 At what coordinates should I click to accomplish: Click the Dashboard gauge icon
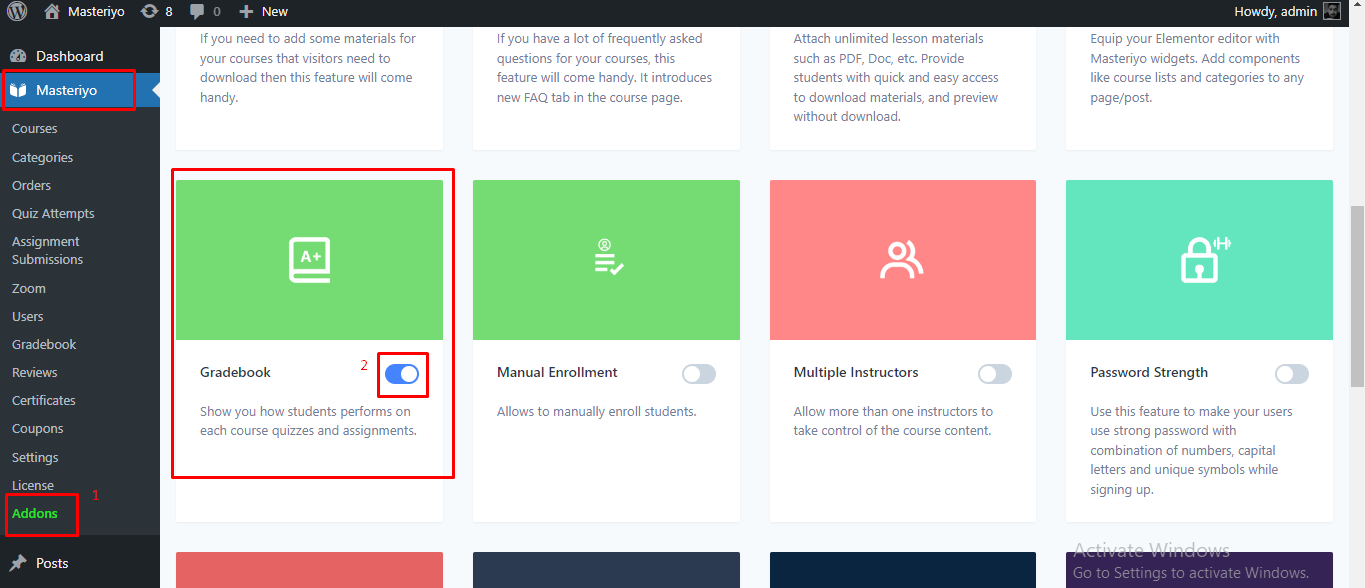tap(18, 56)
